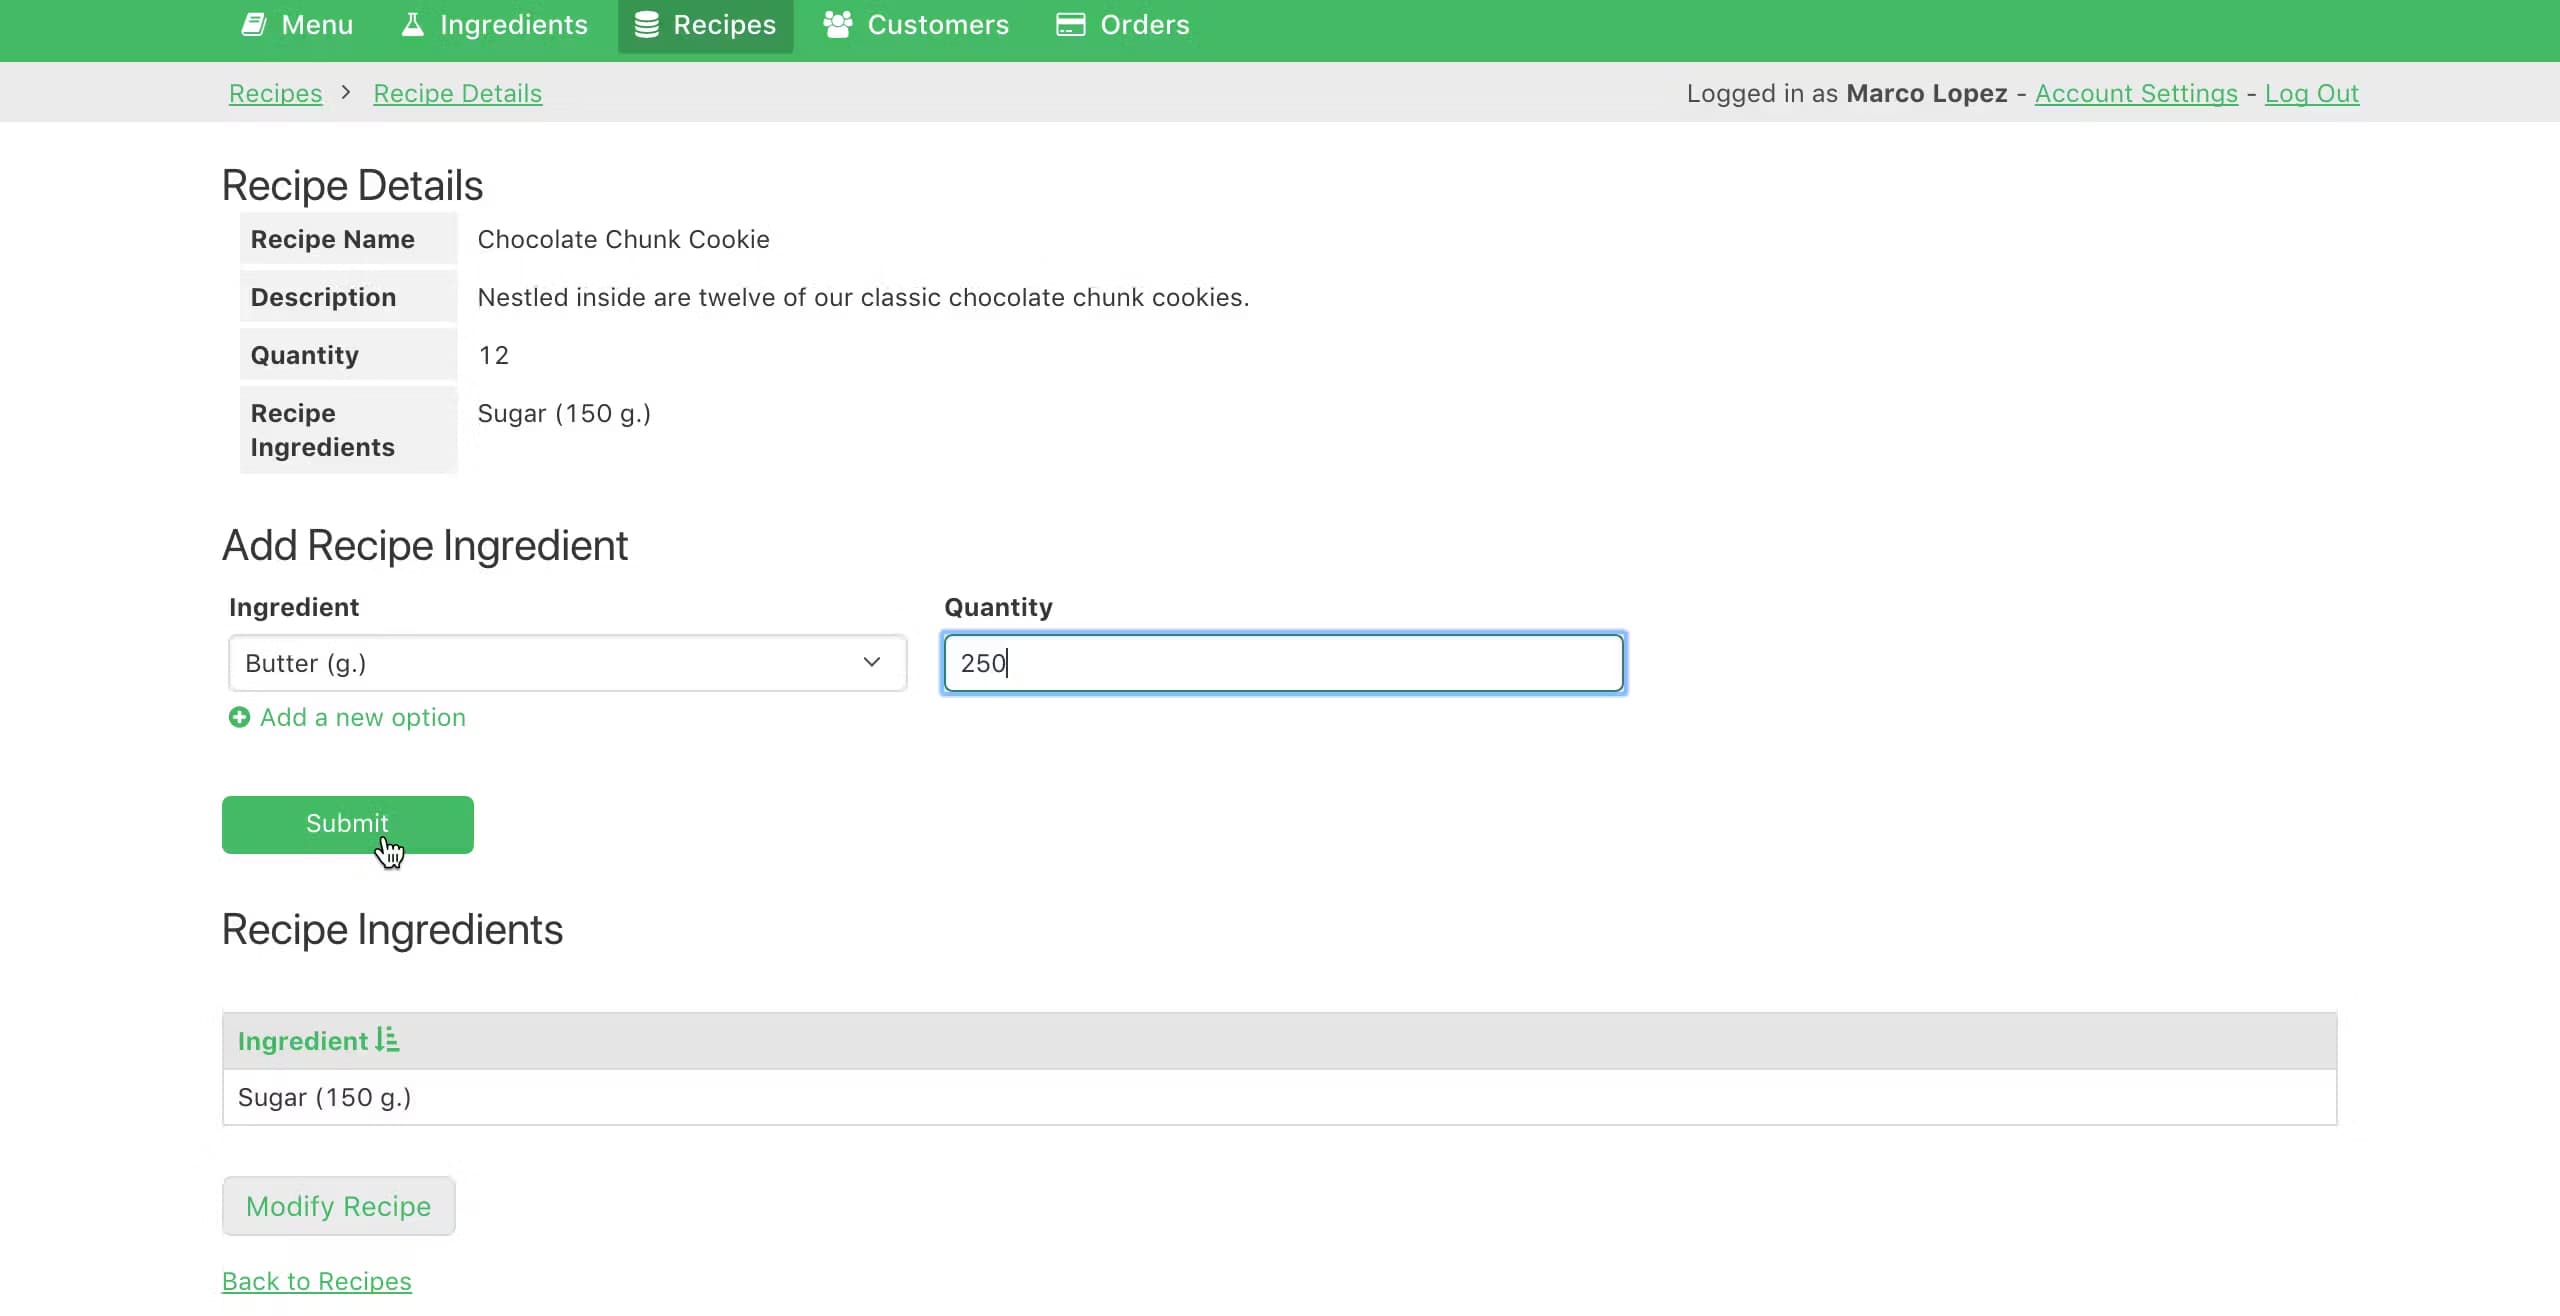Click the Orders card icon
This screenshot has height=1316, width=2560.
[x=1070, y=25]
